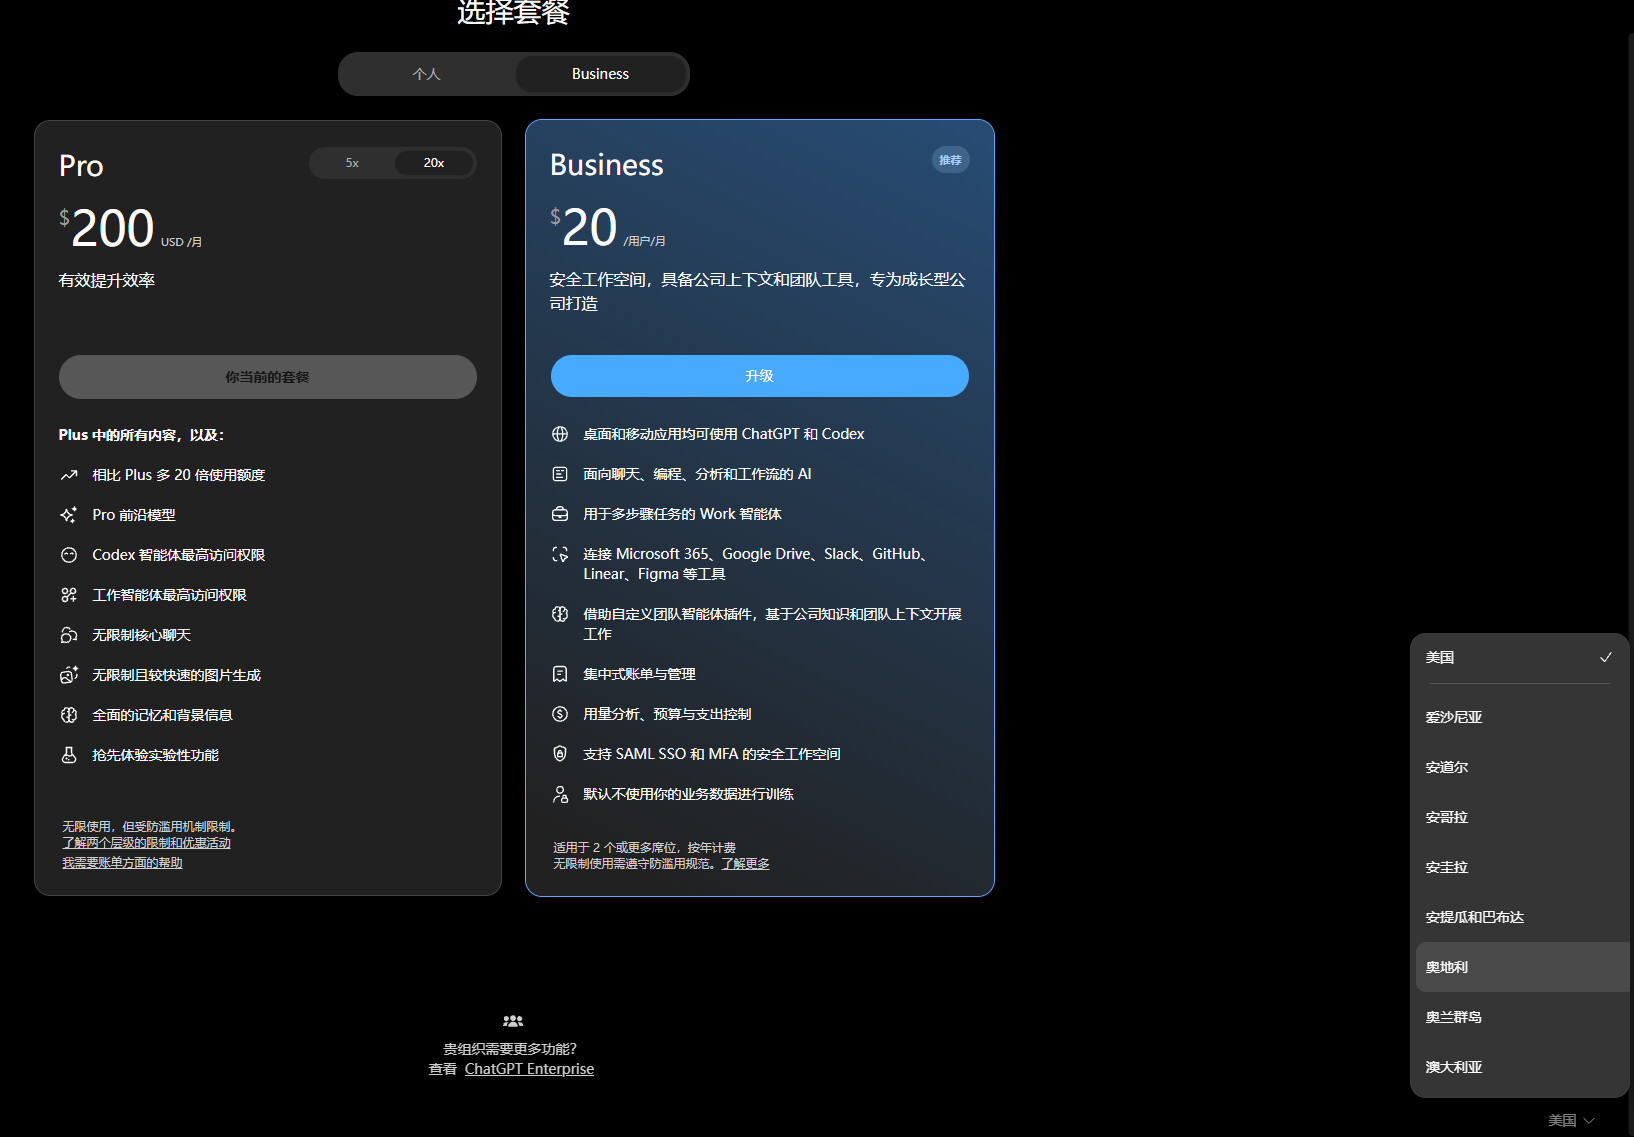
Task: Click the chat icon beside 无限制核心聊天
Action: click(x=69, y=635)
